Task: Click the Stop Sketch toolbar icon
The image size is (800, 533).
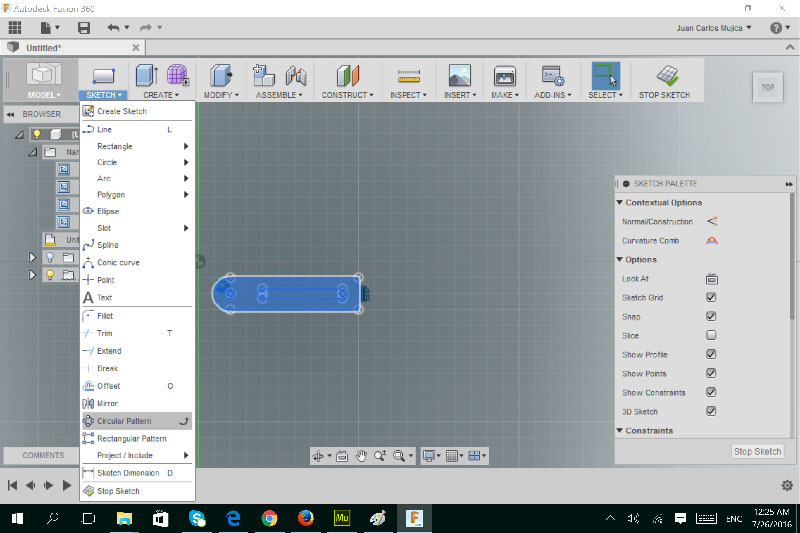Action: click(667, 75)
